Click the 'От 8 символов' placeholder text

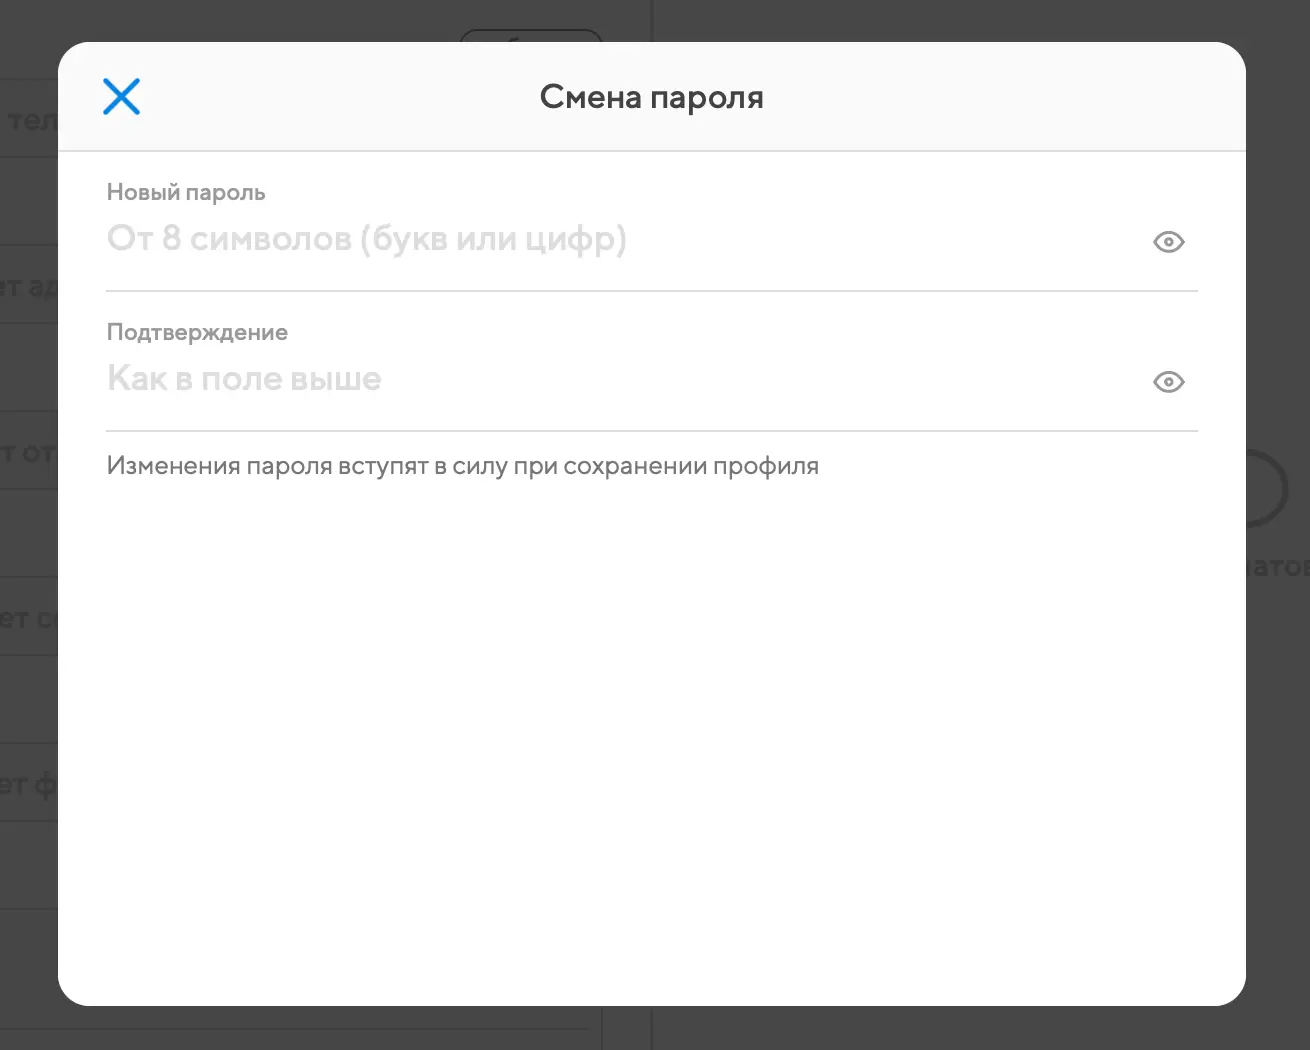[x=366, y=239]
